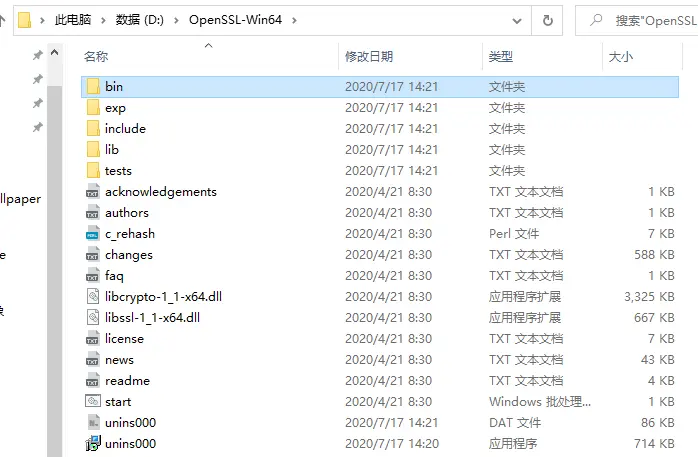Click the navigation pane scroll up arrow

point(55,53)
